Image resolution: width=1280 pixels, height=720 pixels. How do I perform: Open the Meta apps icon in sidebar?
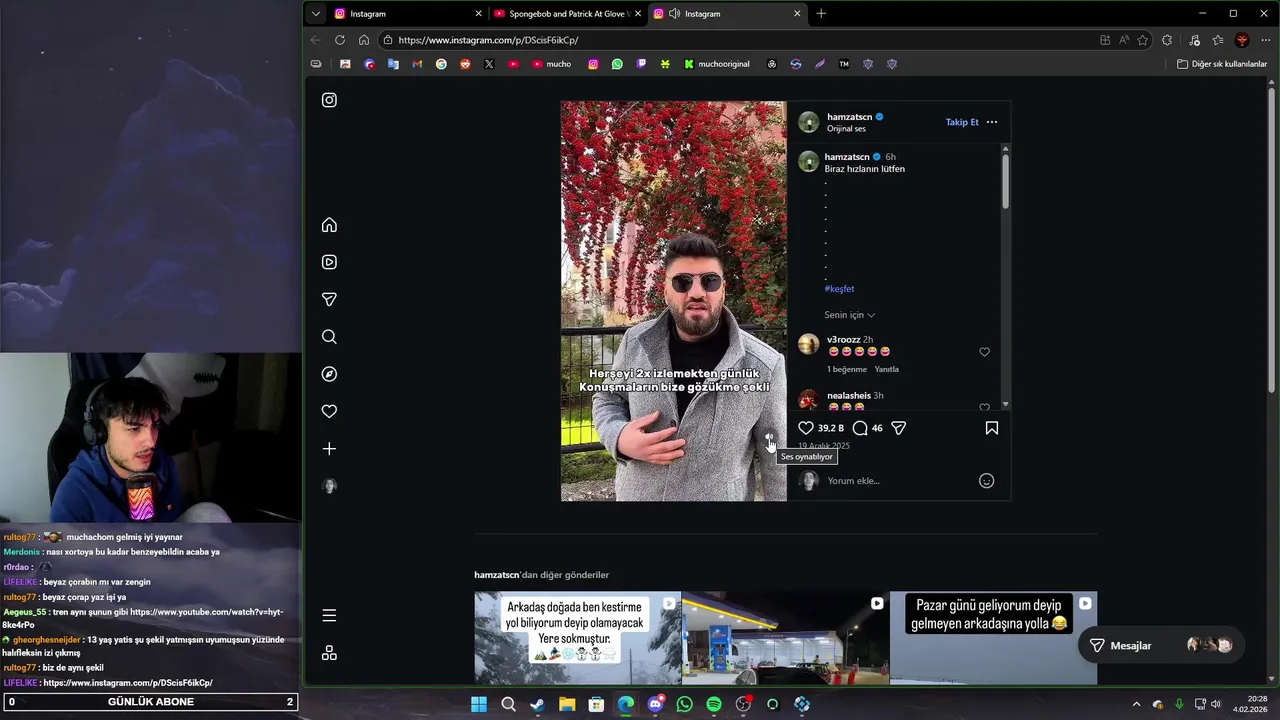[x=329, y=653]
